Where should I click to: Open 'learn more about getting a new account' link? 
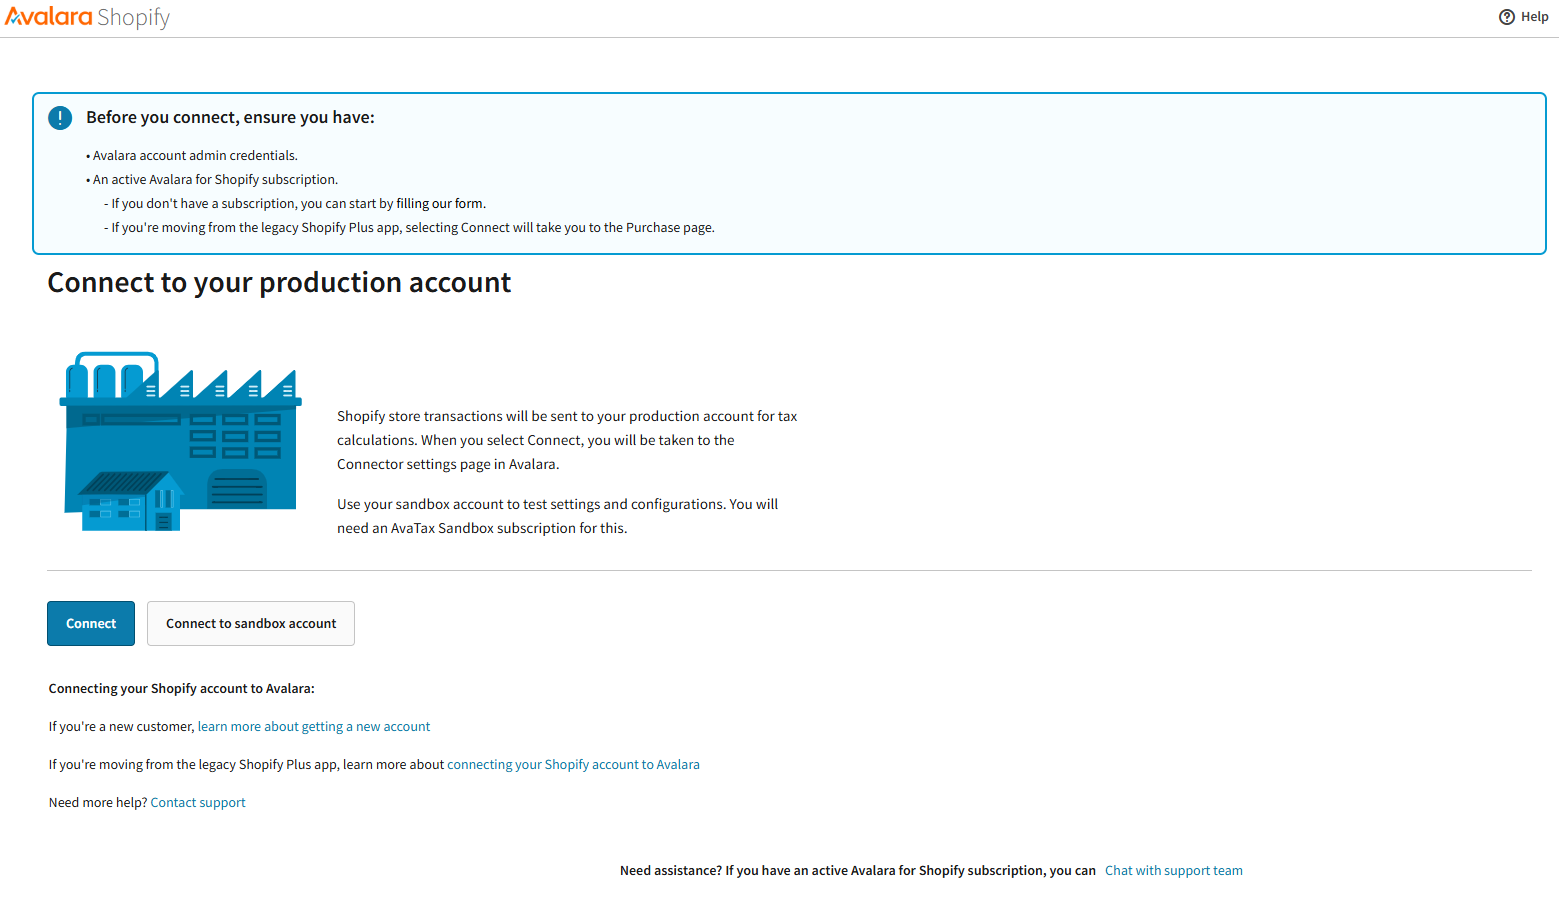pos(314,727)
